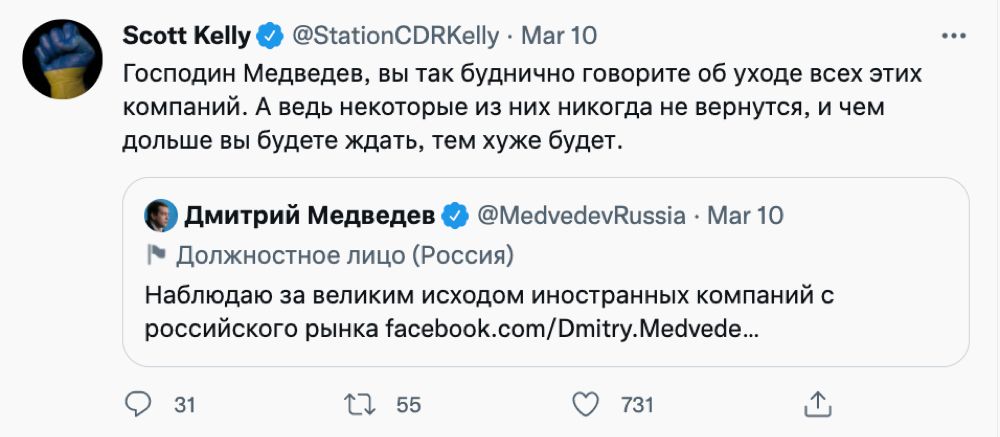Click the reply speech bubble icon
The image size is (1000, 437).
139,403
